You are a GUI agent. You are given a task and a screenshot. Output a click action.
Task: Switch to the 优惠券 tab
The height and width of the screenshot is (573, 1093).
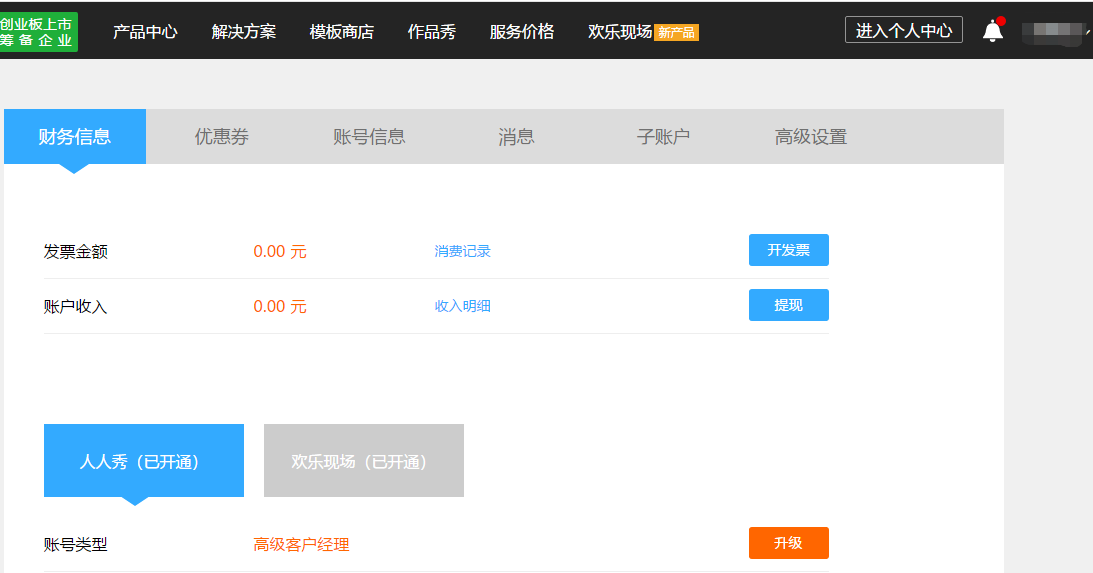(x=222, y=137)
